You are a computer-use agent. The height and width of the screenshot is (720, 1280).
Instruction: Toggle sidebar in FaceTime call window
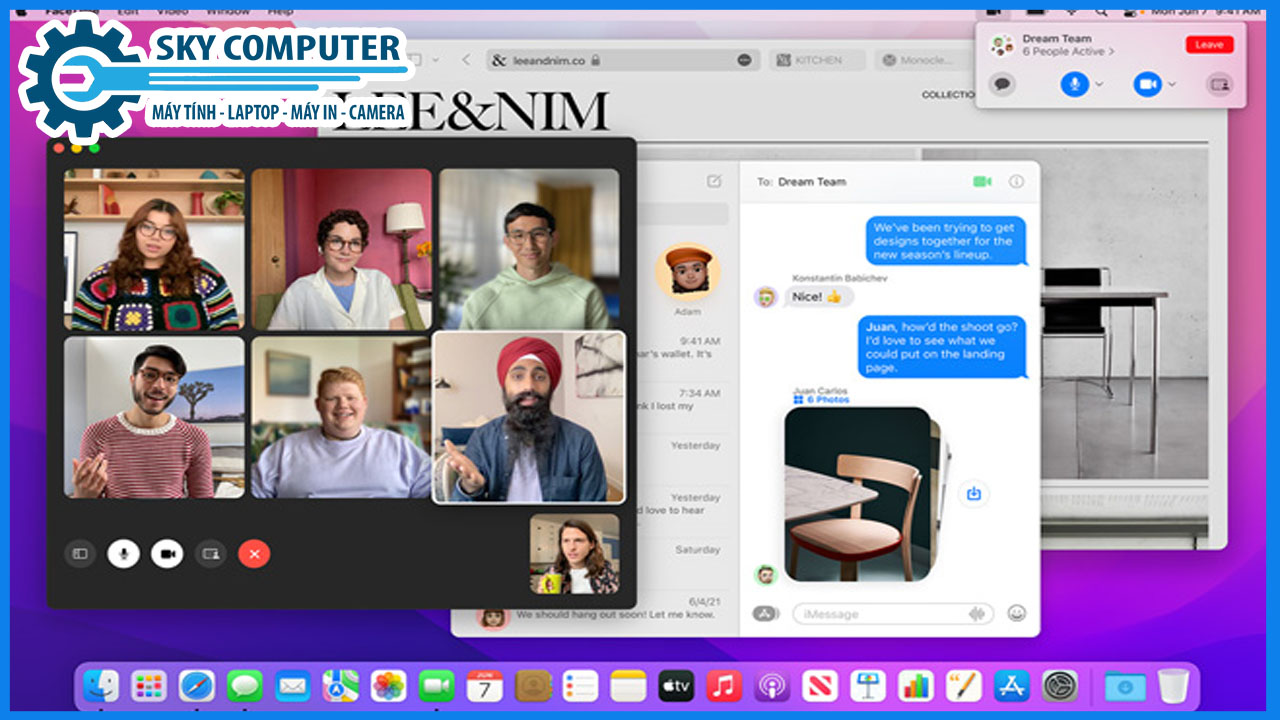tap(80, 553)
